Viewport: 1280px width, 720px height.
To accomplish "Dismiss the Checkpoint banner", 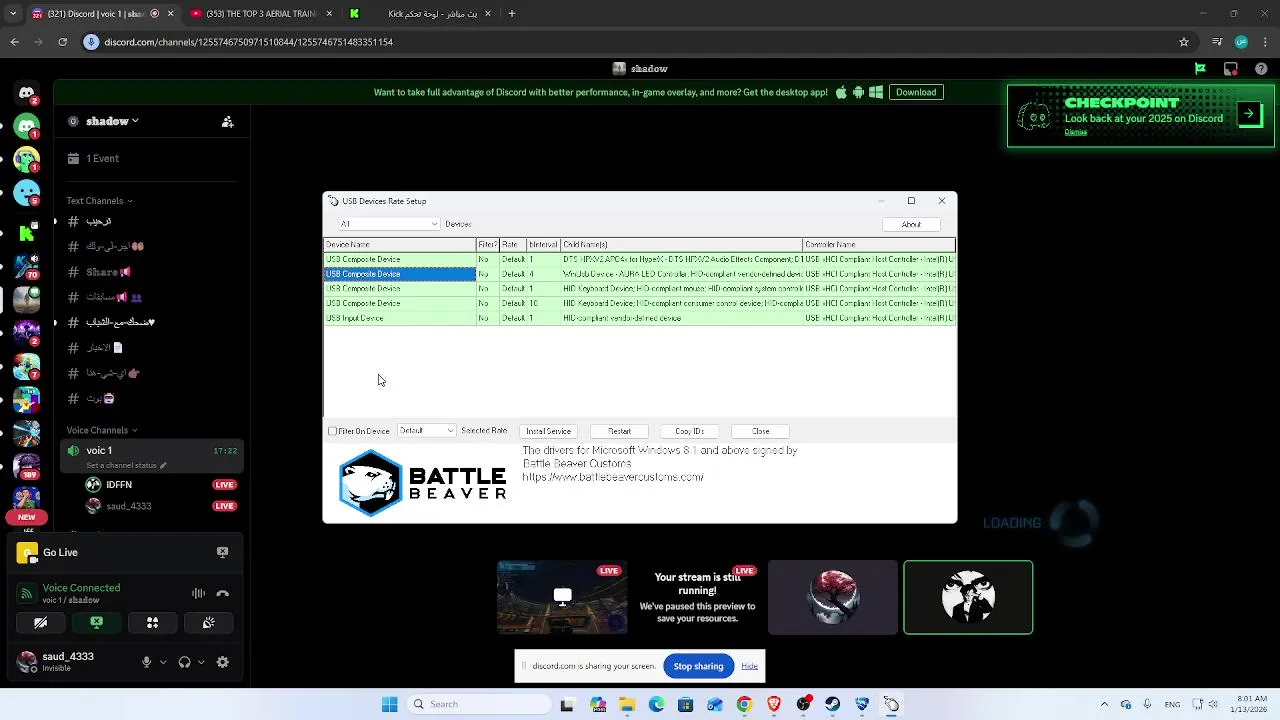I will (x=1076, y=132).
